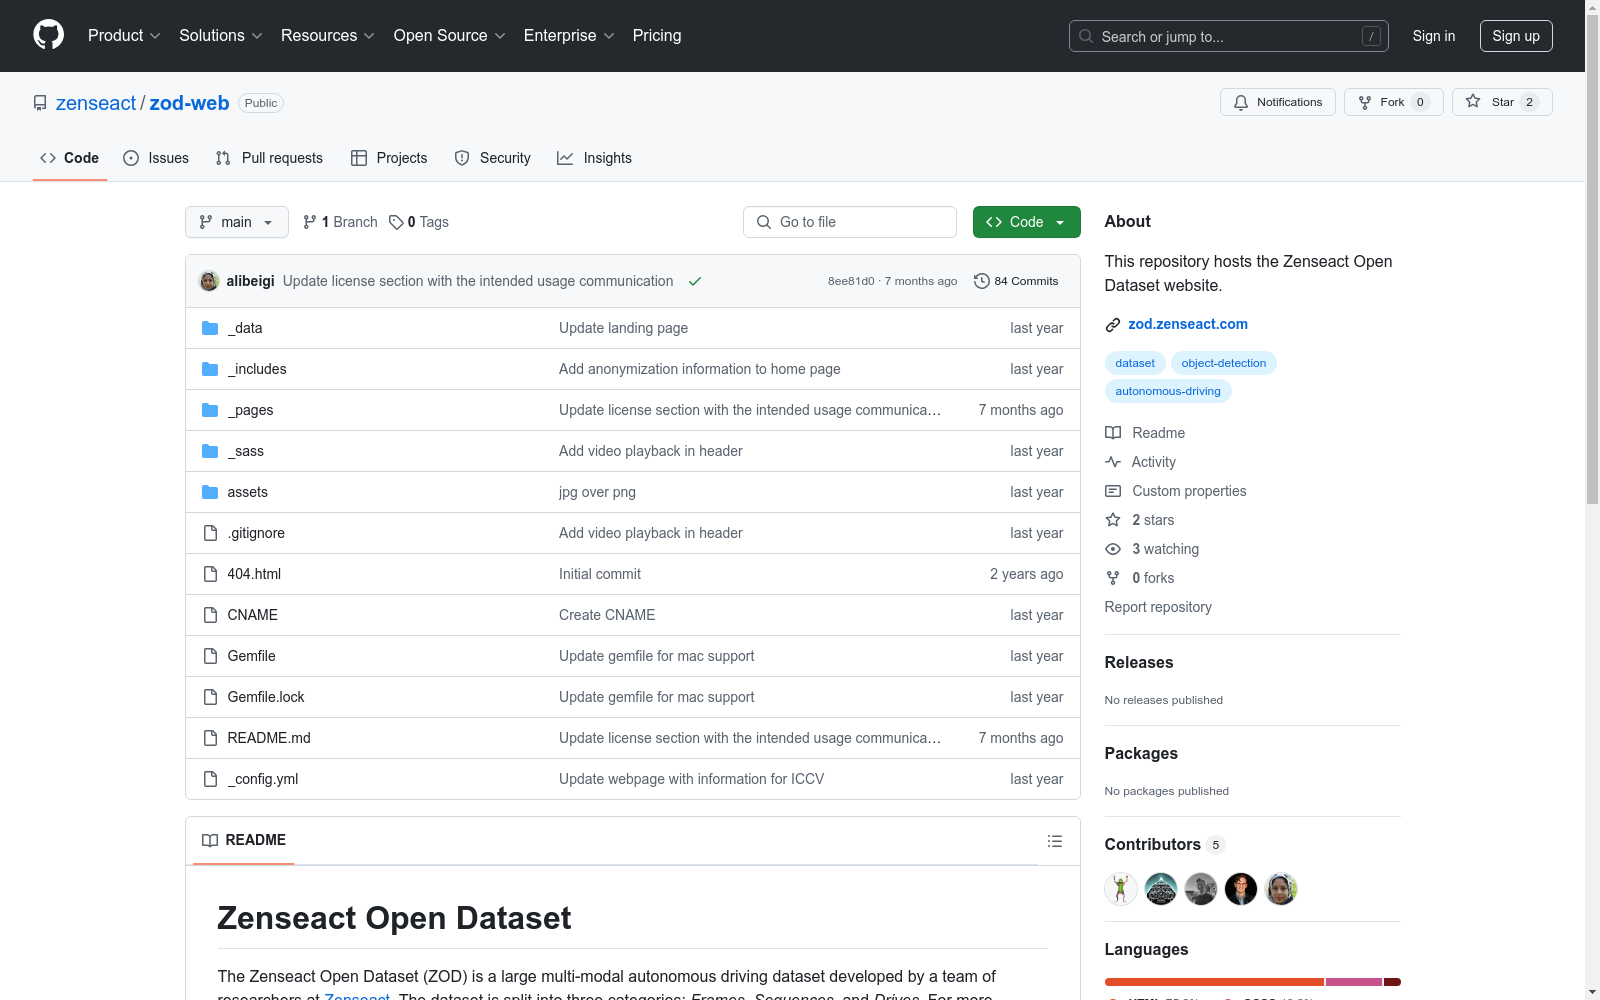Click the dataset topic tag
The height and width of the screenshot is (1000, 1600).
tap(1135, 363)
